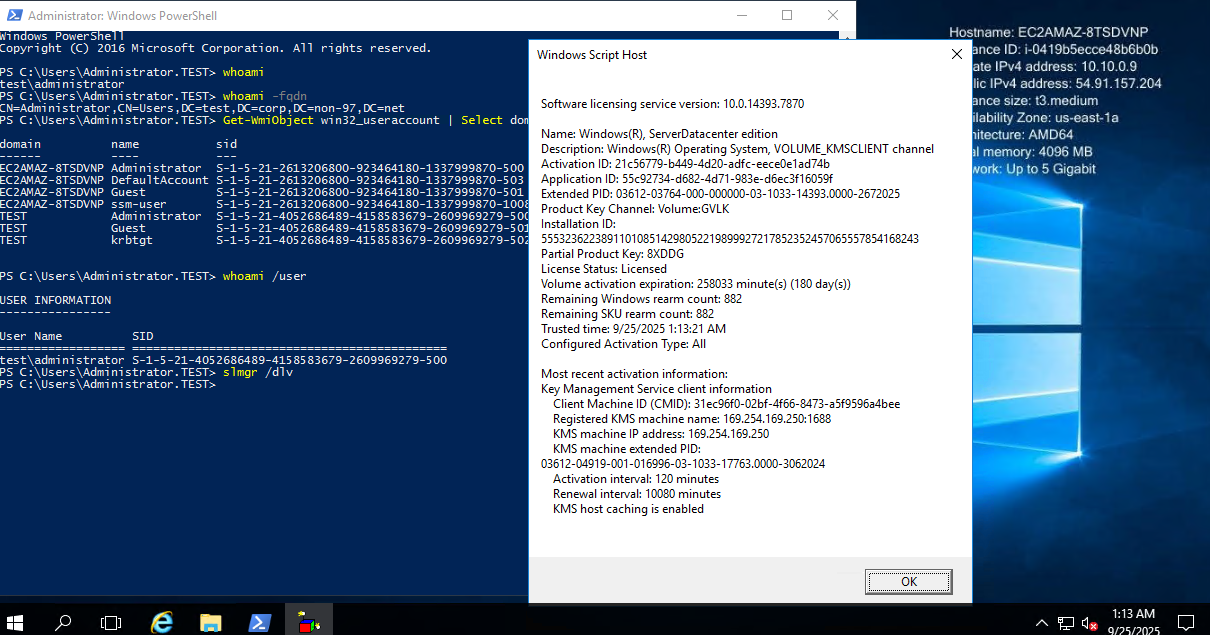
Task: Click the muted volume tray icon
Action: (1090, 622)
